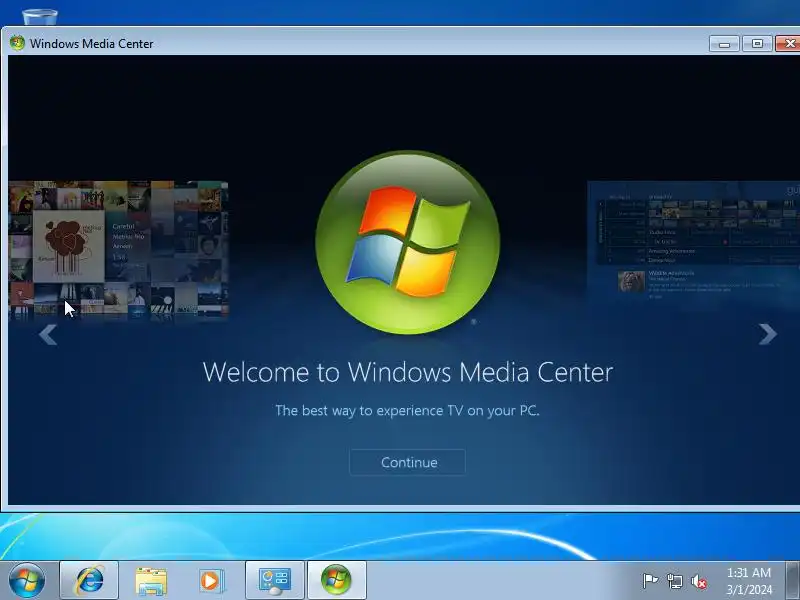Click the Continue button
This screenshot has width=800, height=600.
tap(407, 462)
